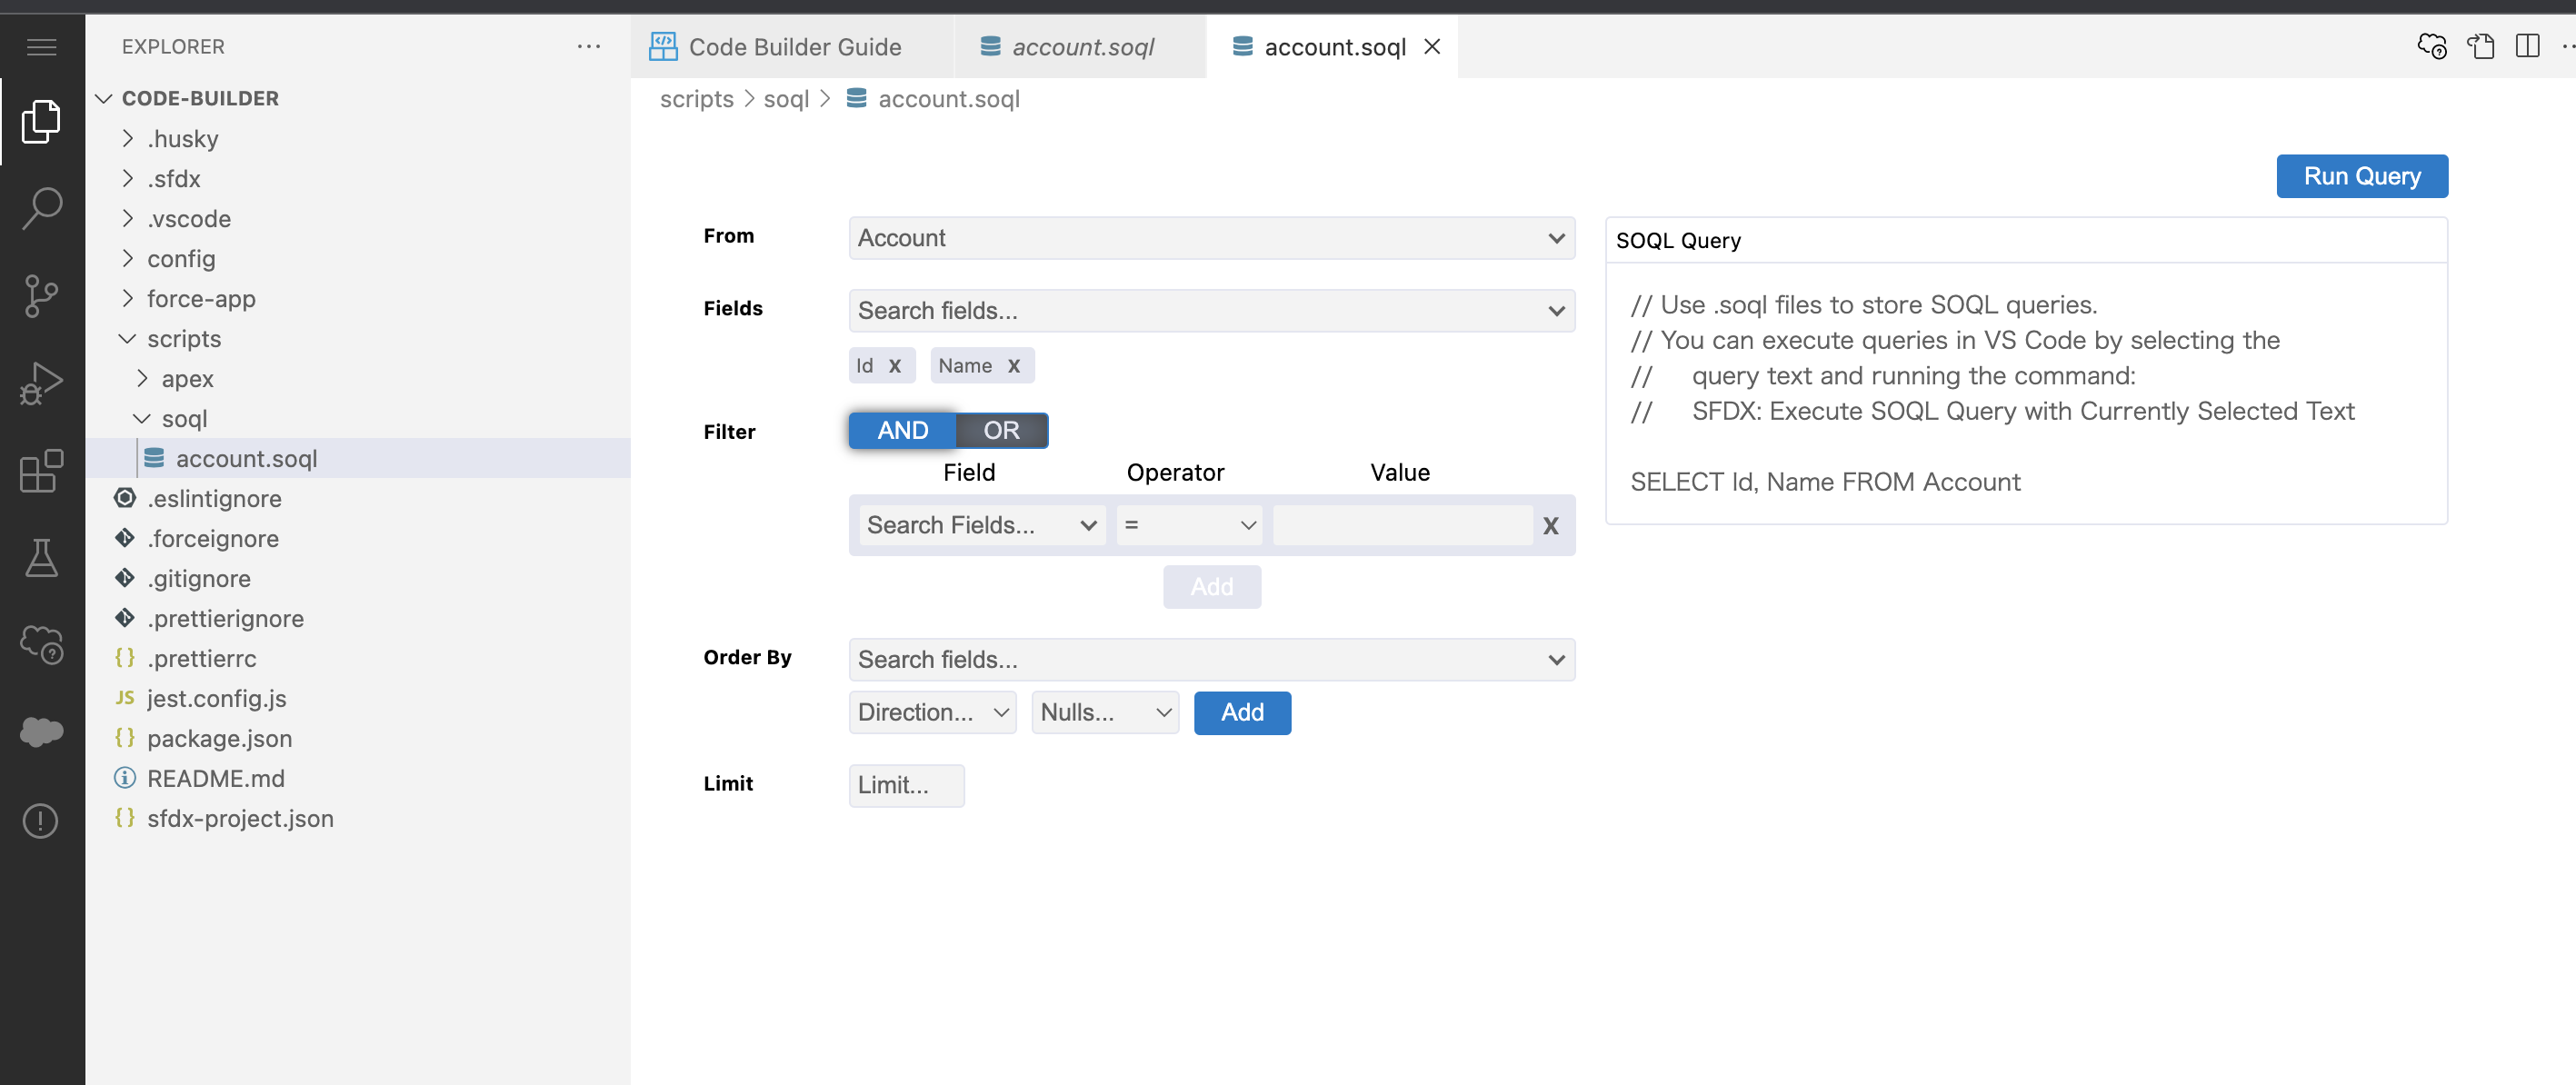Open the Search view in the activity bar
The image size is (2576, 1085).
(40, 207)
